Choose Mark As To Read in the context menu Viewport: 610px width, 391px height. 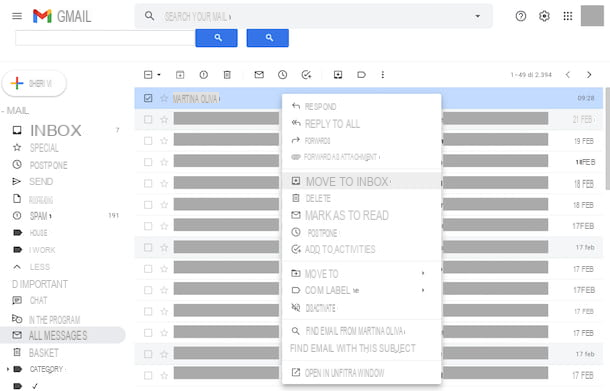[x=362, y=215]
